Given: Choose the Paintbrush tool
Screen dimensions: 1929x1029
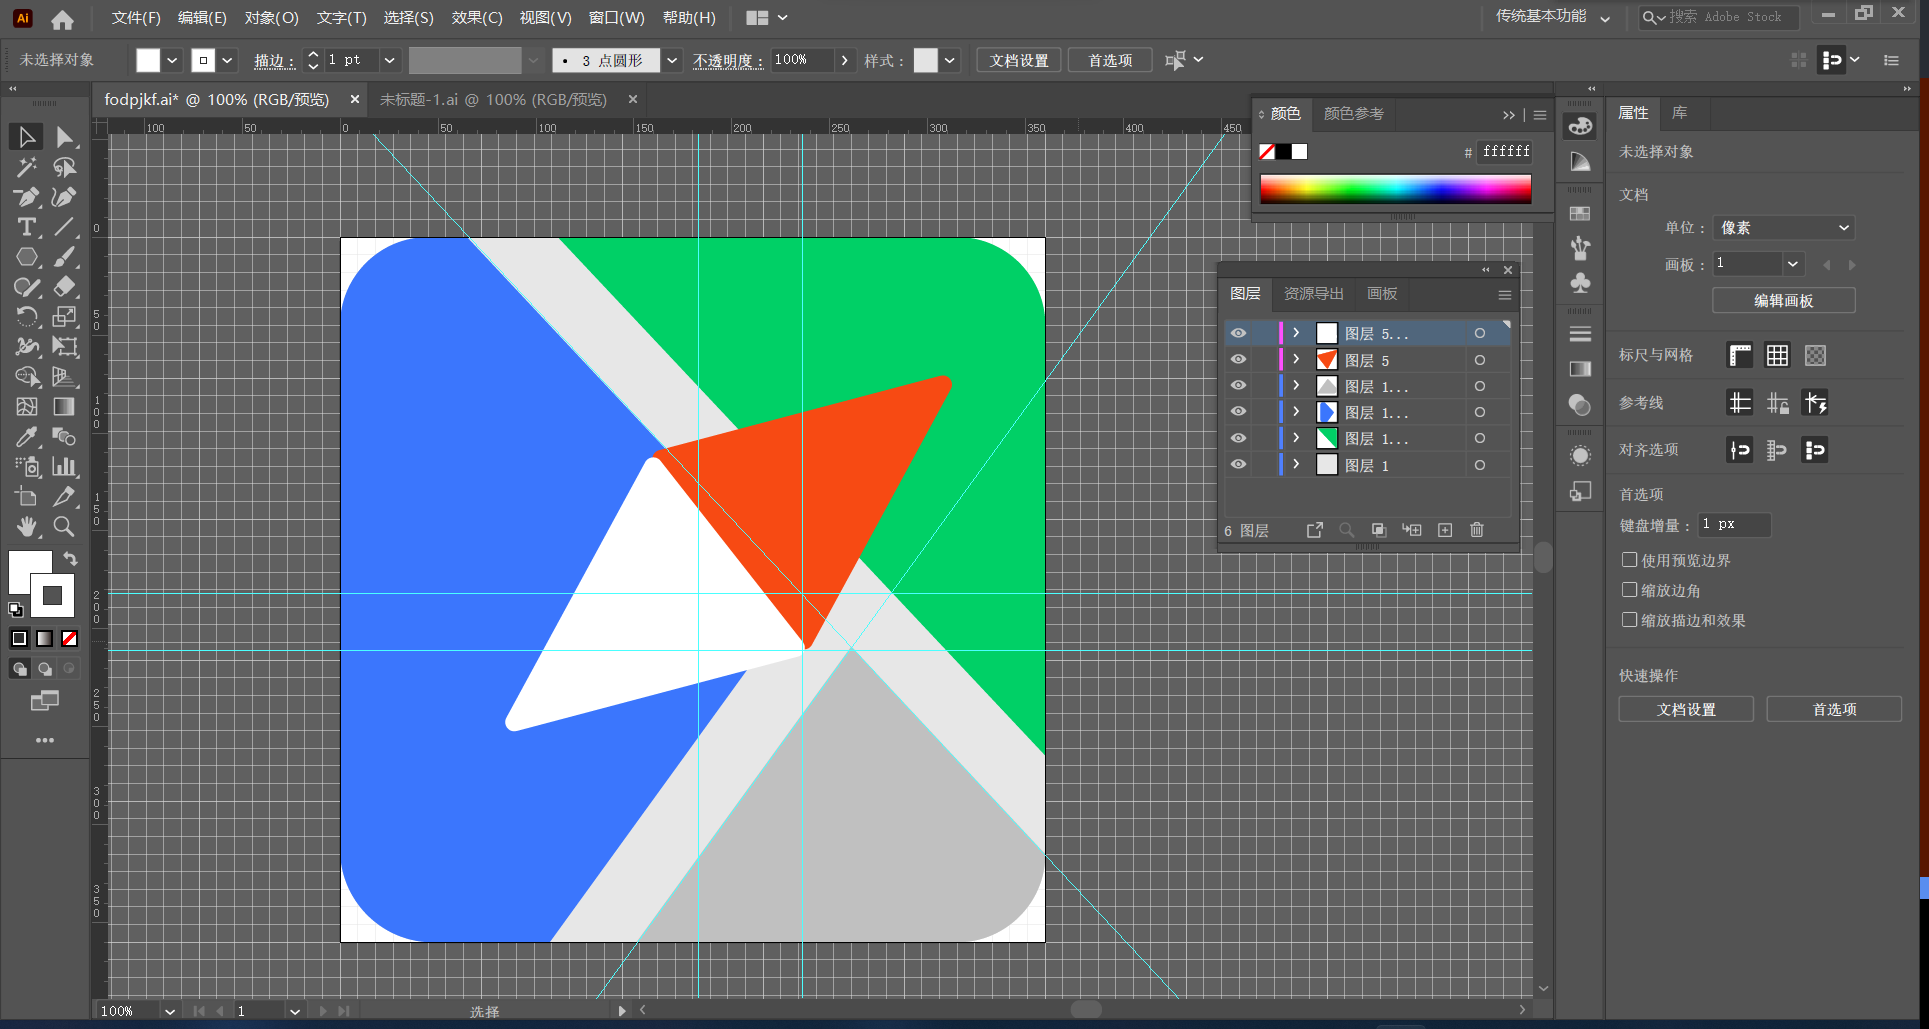Looking at the screenshot, I should tap(65, 257).
